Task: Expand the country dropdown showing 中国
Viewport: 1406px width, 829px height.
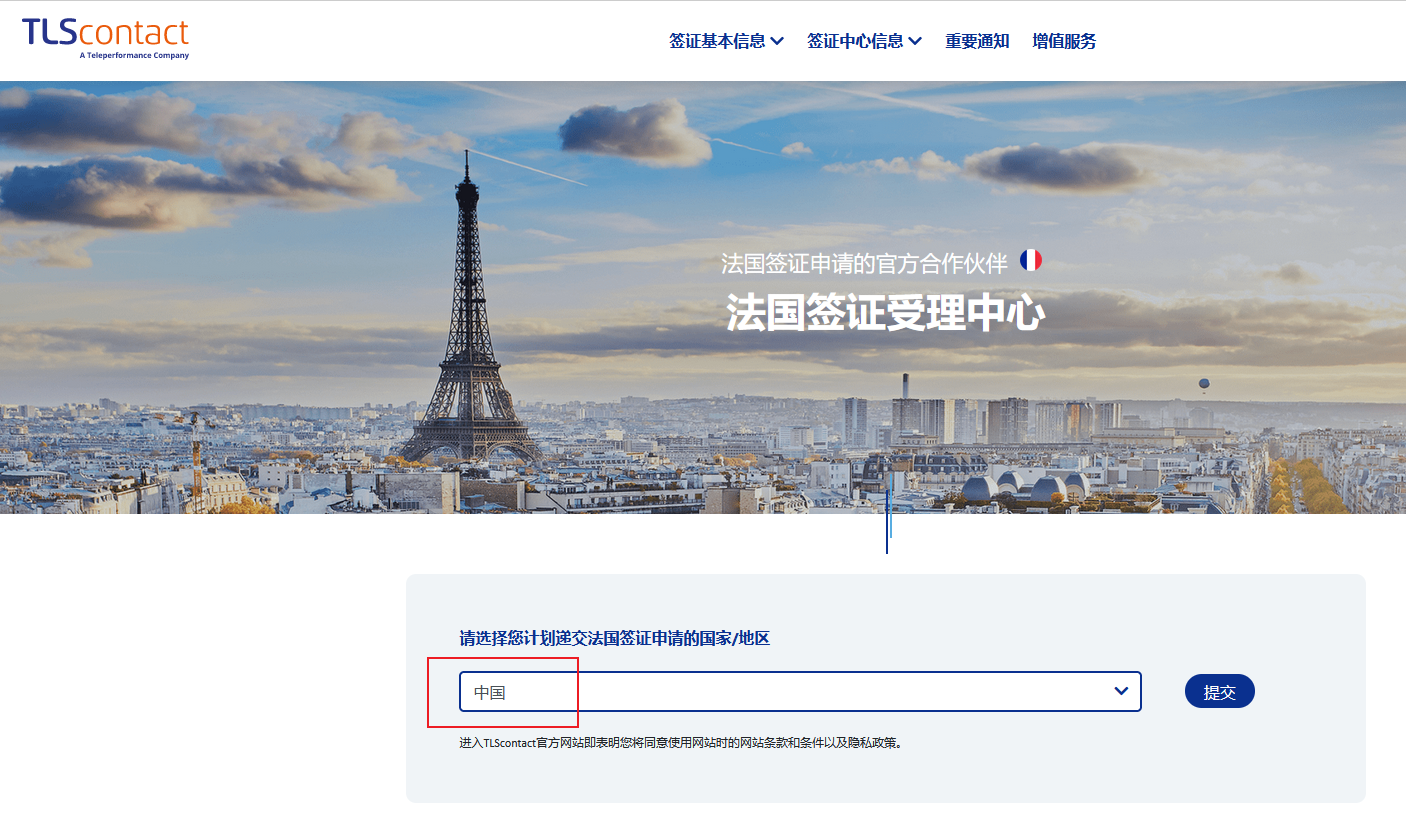Action: [x=800, y=691]
